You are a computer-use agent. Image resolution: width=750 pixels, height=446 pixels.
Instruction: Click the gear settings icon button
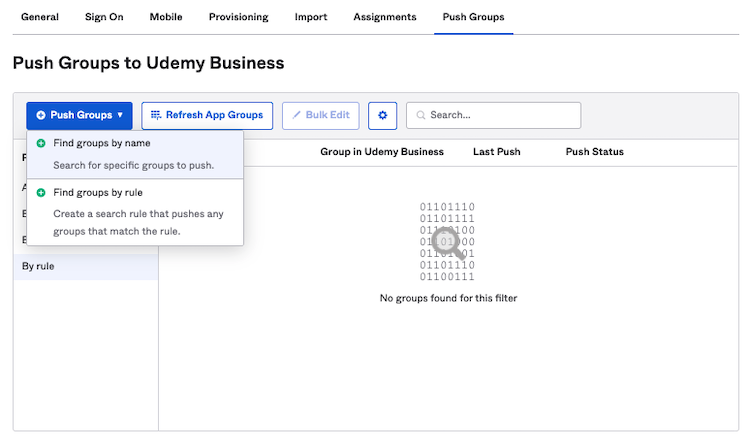point(383,115)
